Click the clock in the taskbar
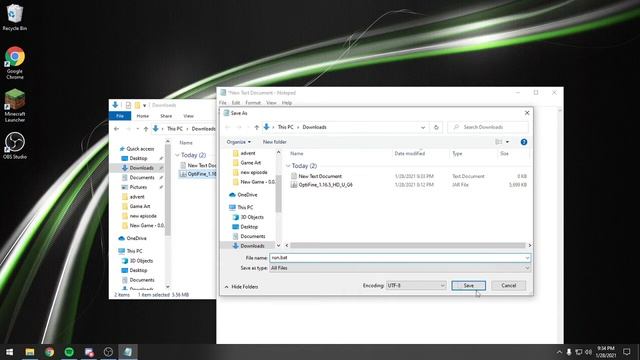The width and height of the screenshot is (640, 360). pyautogui.click(x=606, y=352)
